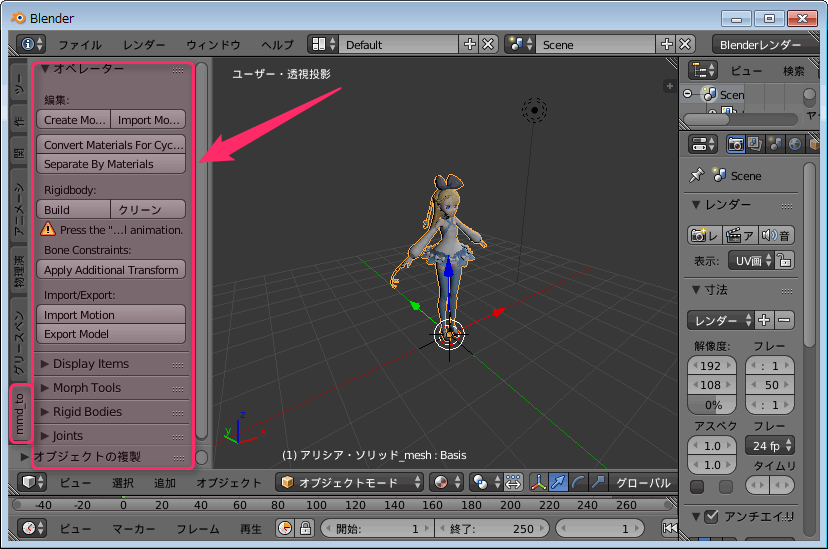Image resolution: width=828 pixels, height=549 pixels.
Task: Open the Properties editor type selector
Action: click(x=703, y=144)
